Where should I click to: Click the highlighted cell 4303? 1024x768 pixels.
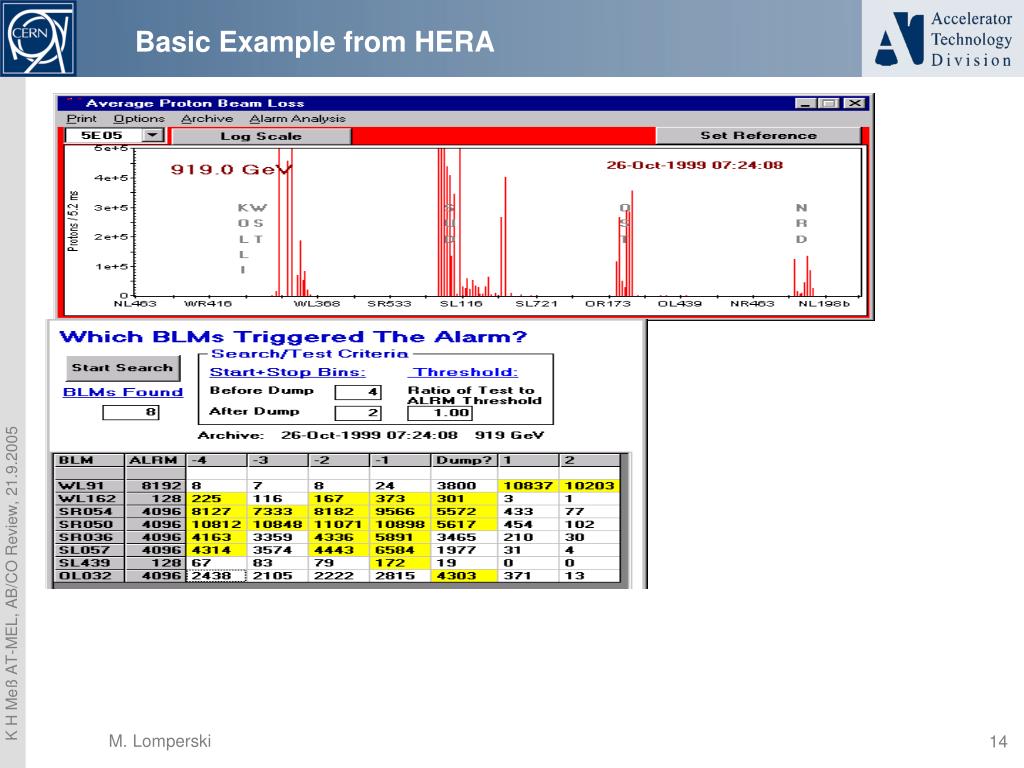(464, 576)
